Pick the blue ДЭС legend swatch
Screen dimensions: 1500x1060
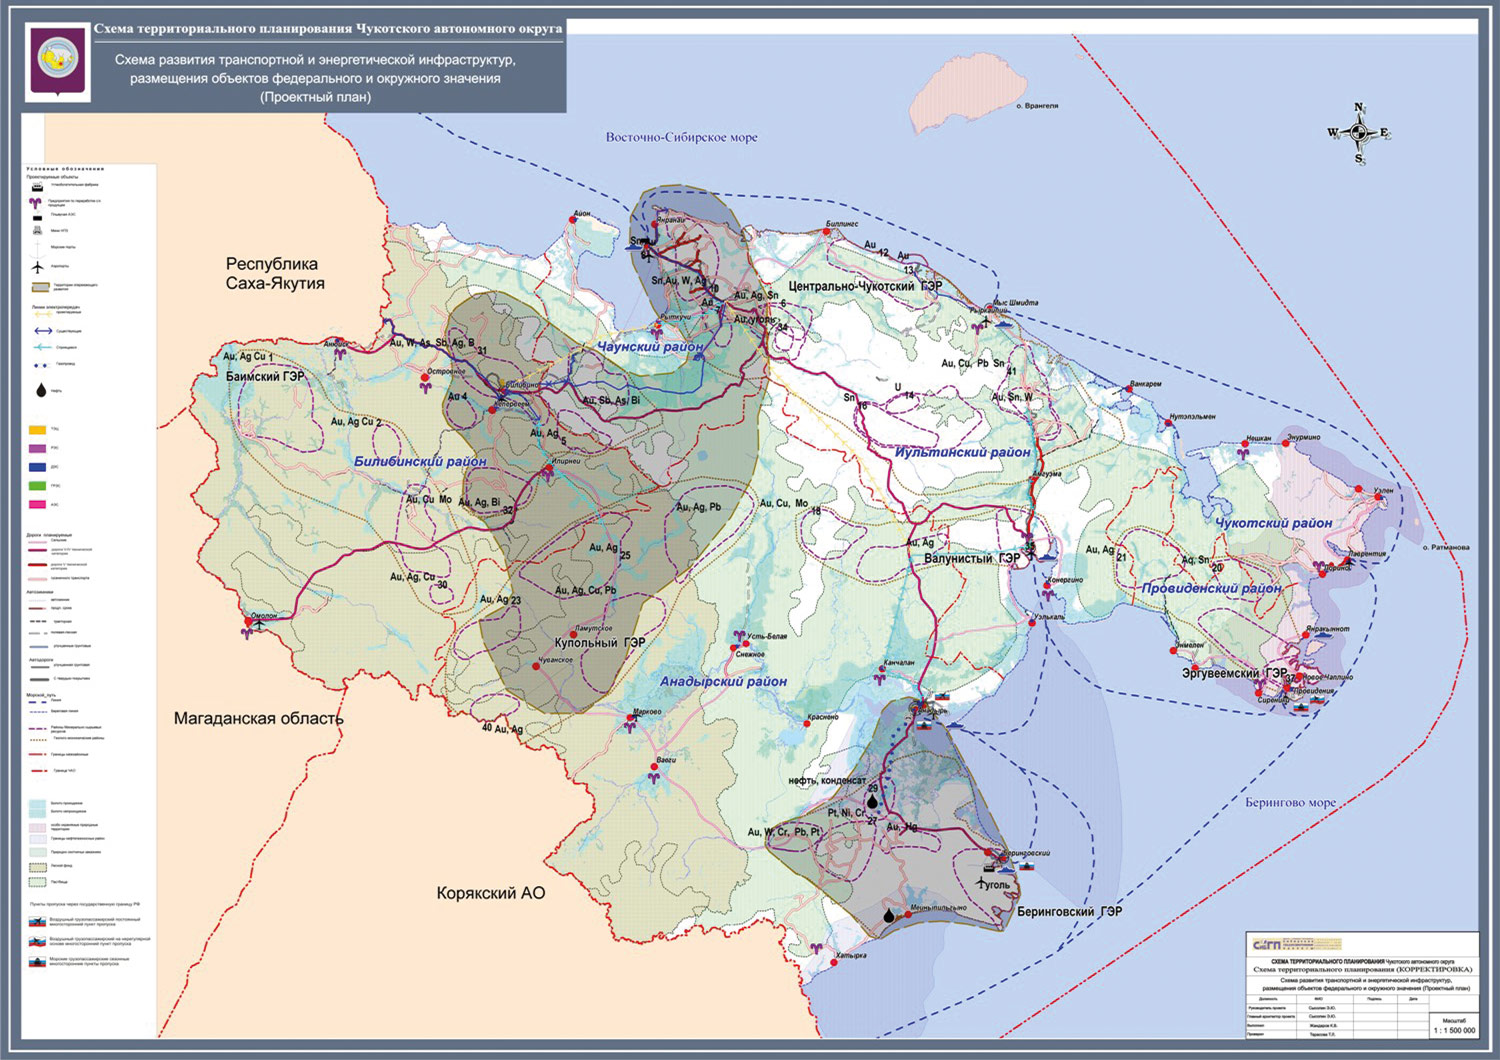[37, 467]
